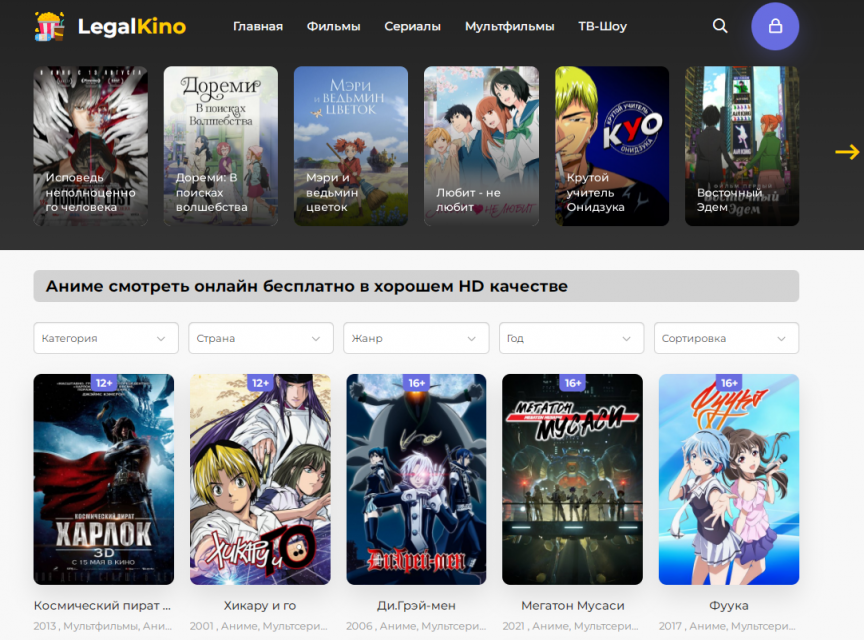Select the Фуука poster thumbnail

tap(728, 480)
